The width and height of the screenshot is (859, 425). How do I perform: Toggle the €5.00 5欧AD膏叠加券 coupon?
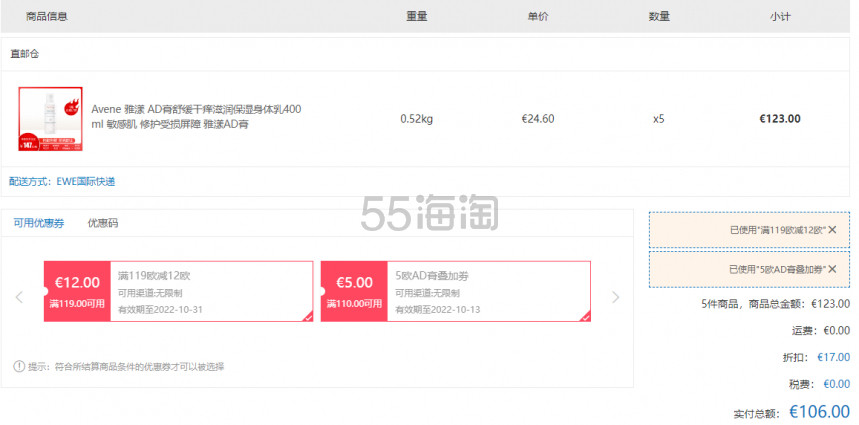tap(456, 291)
